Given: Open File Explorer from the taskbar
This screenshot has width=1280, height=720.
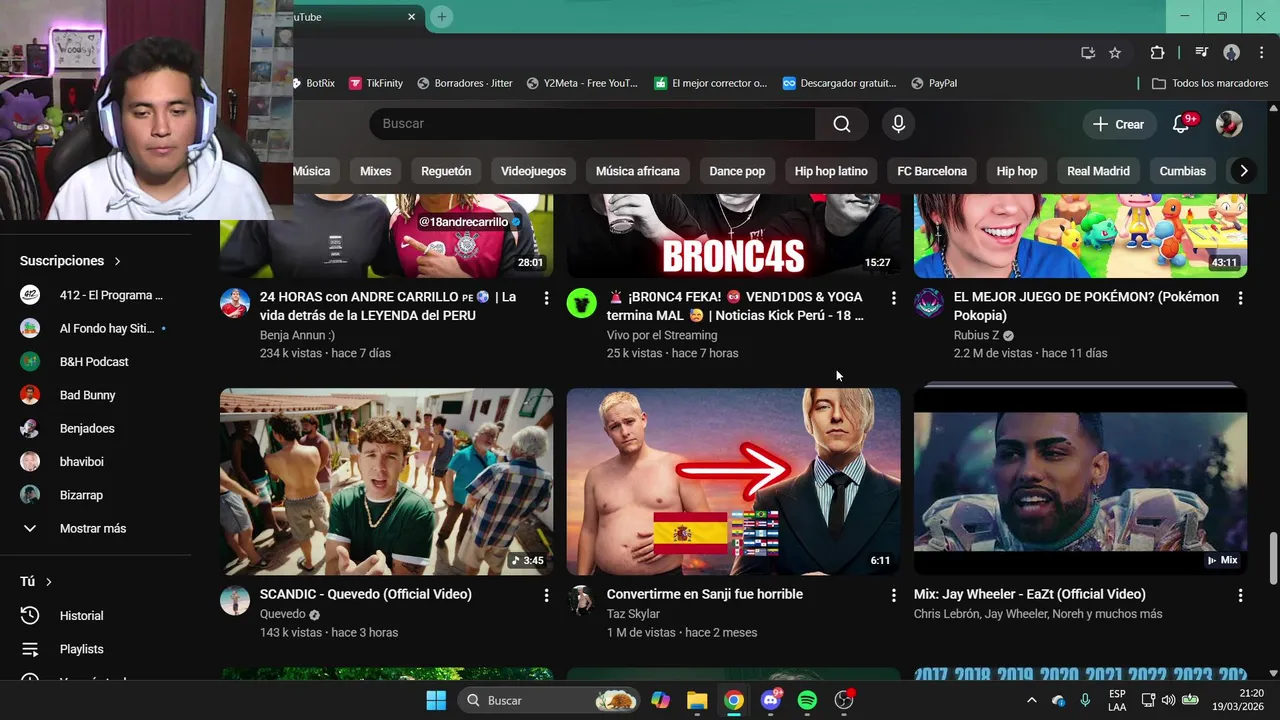Looking at the screenshot, I should click(x=697, y=700).
